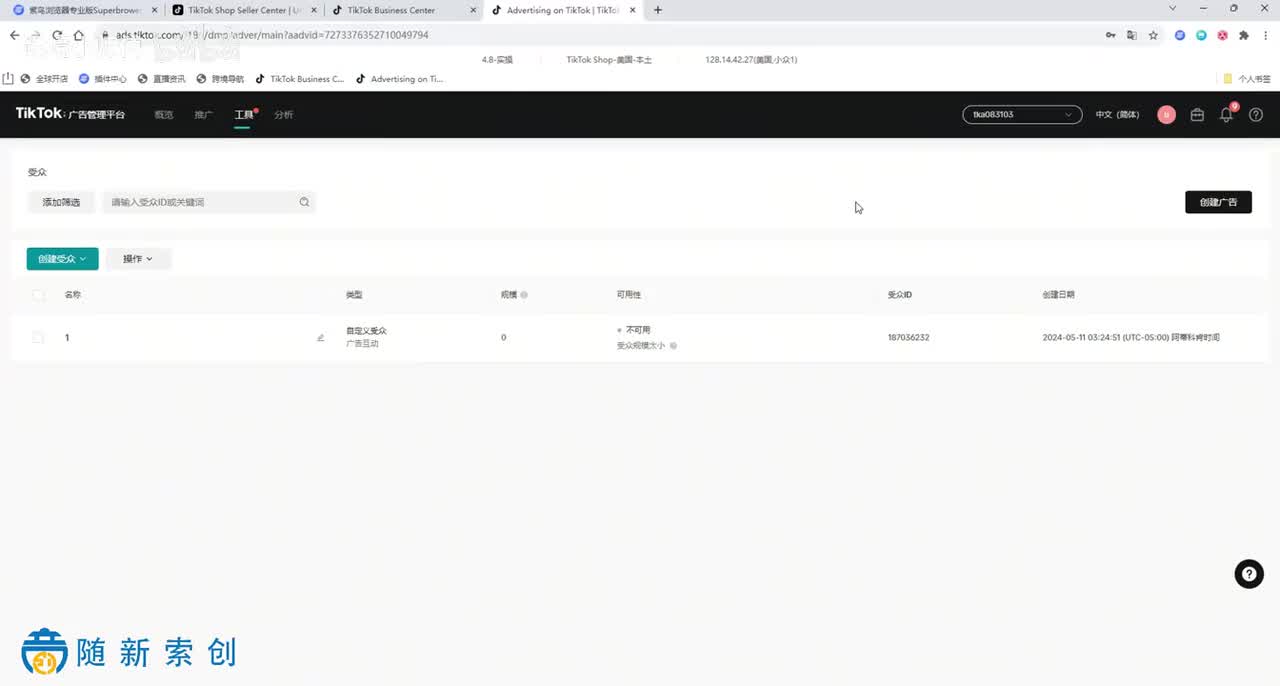Image resolution: width=1280 pixels, height=686 pixels.
Task: Switch to the Superbrowser tab
Action: 85,10
